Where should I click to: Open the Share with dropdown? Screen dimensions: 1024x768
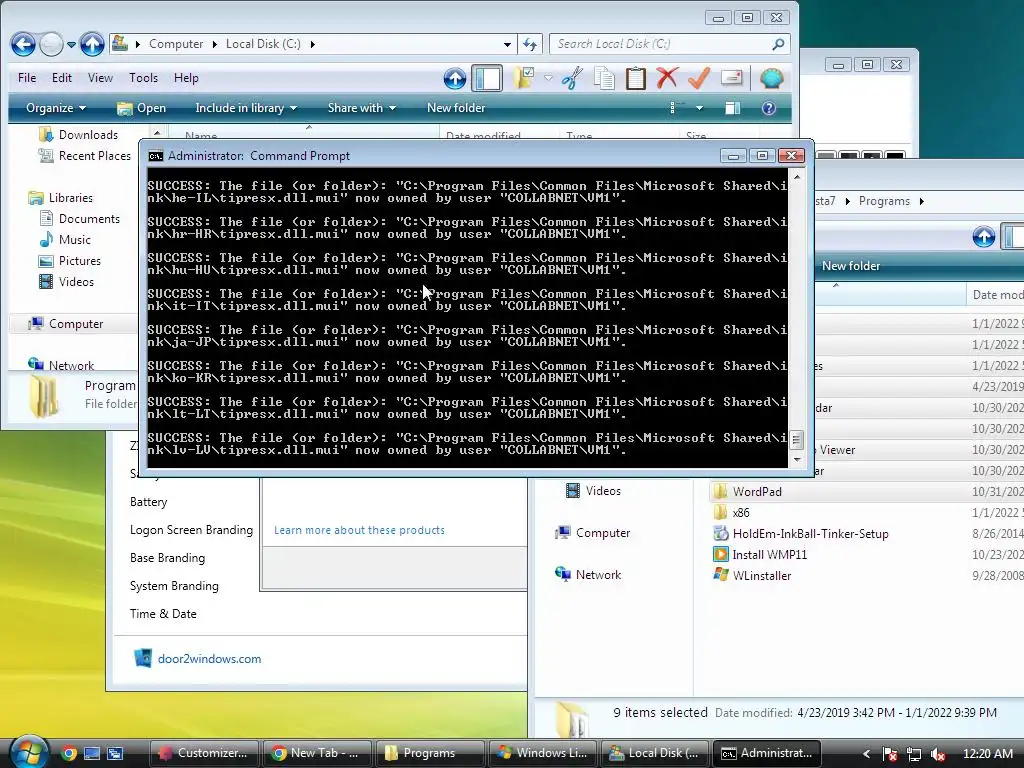(x=361, y=108)
